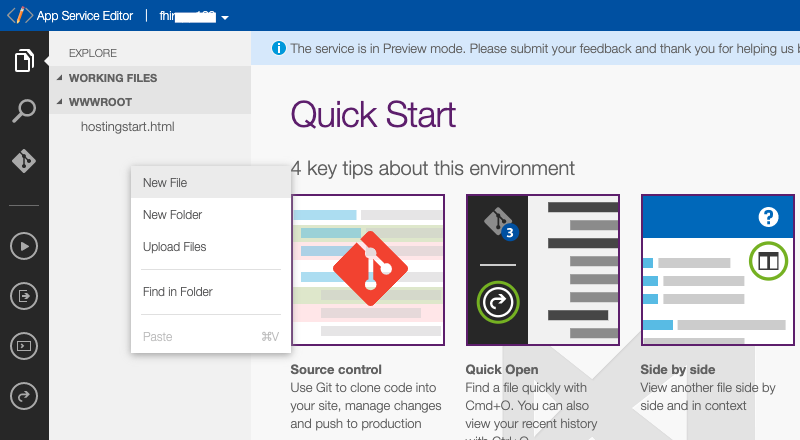The height and width of the screenshot is (440, 800).
Task: Open the Explore files panel icon
Action: 24,61
